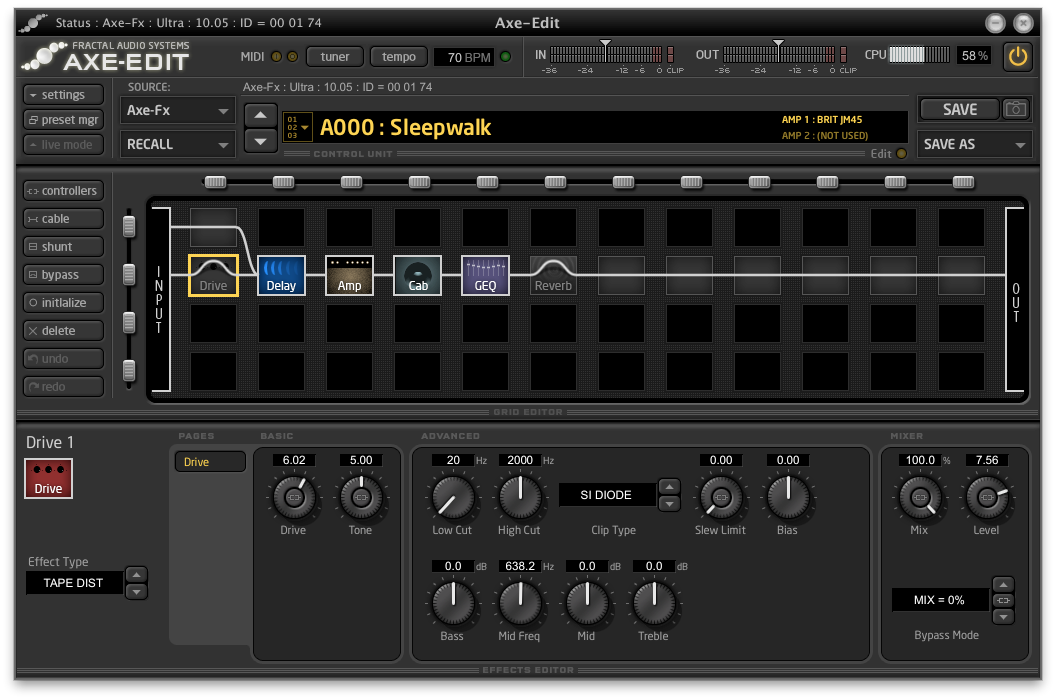Viewport: 1056px width, 700px height.
Task: Edit the Drive value 6.02 field
Action: pos(294,460)
